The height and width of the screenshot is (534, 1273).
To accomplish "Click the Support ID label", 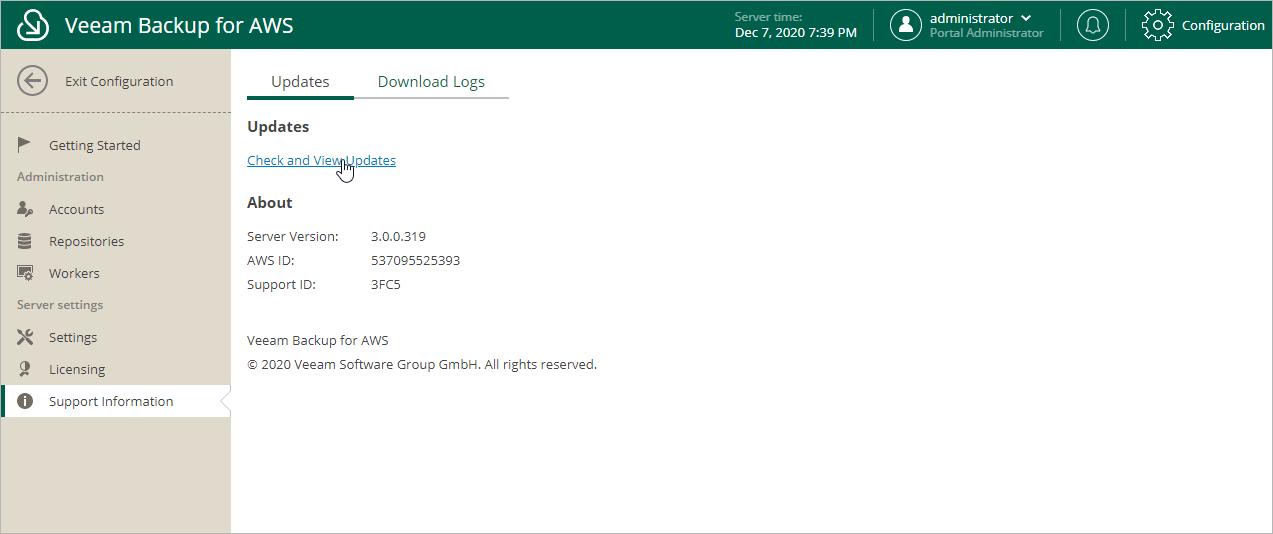I will (x=281, y=284).
